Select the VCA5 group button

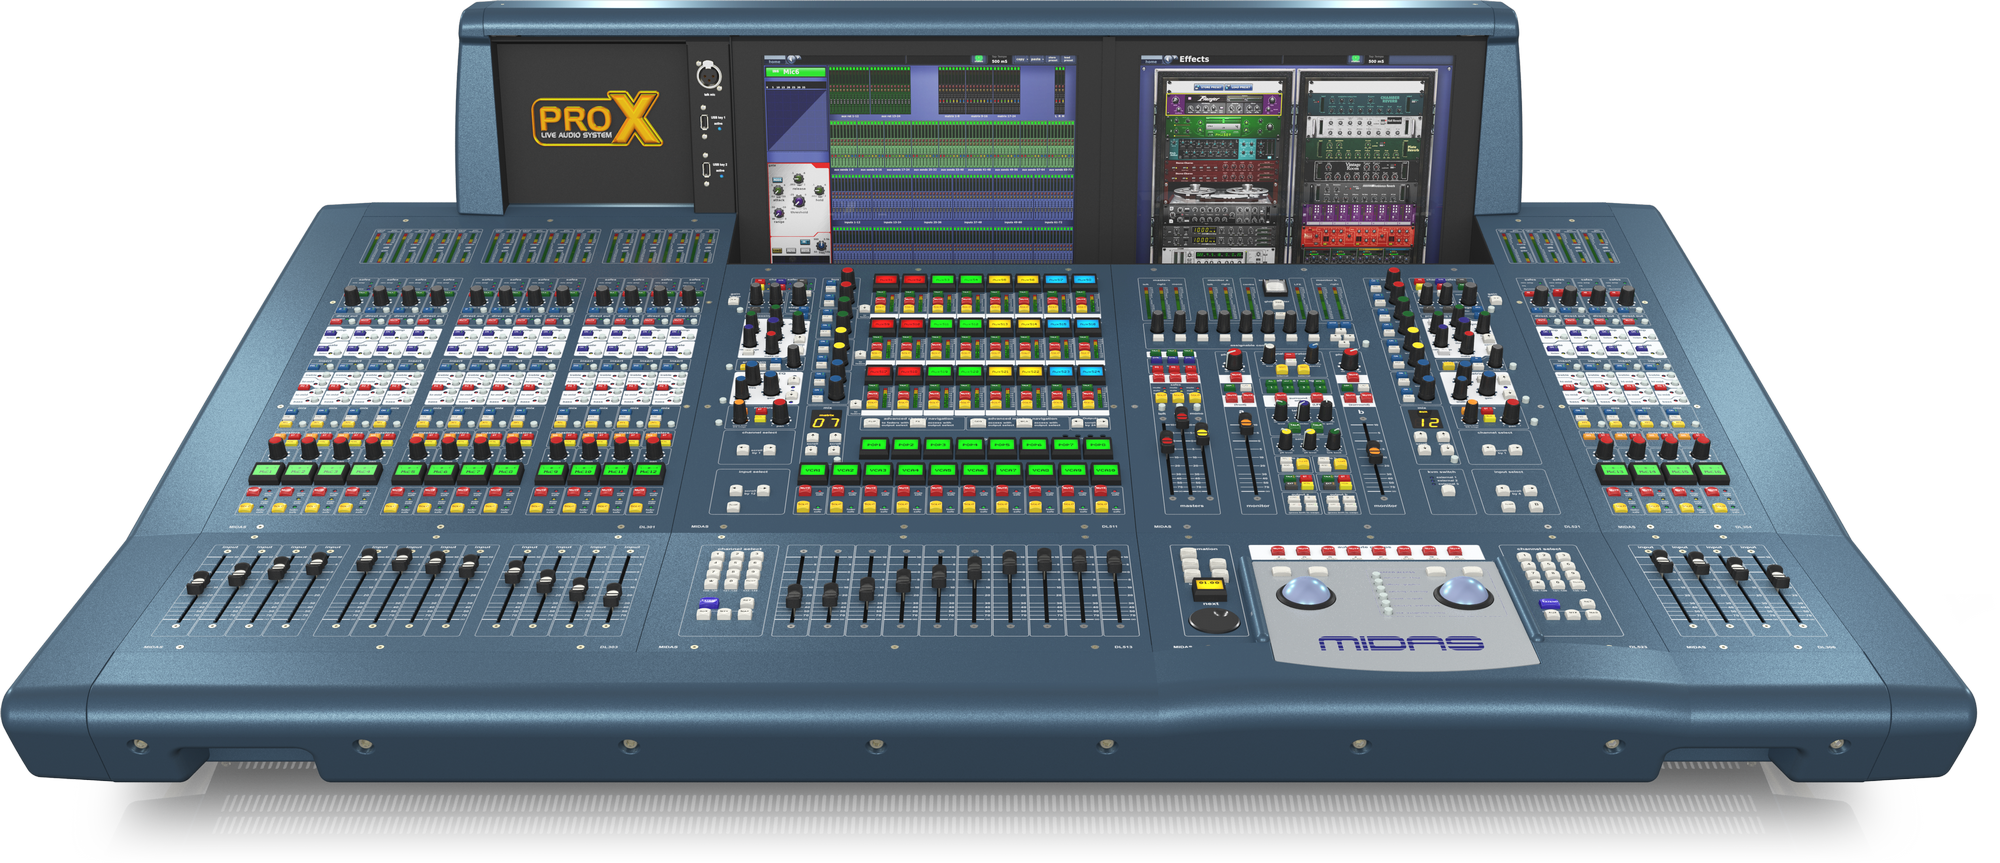click(941, 470)
